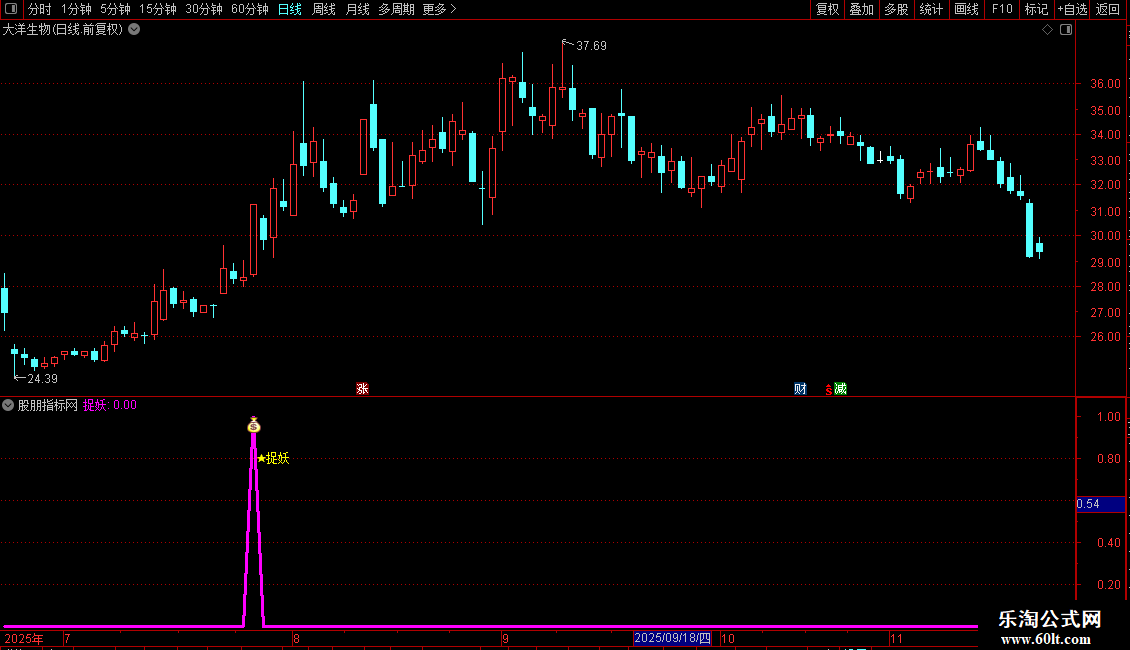Open 多周期 multi-period view
The width and height of the screenshot is (1130, 650).
396,9
